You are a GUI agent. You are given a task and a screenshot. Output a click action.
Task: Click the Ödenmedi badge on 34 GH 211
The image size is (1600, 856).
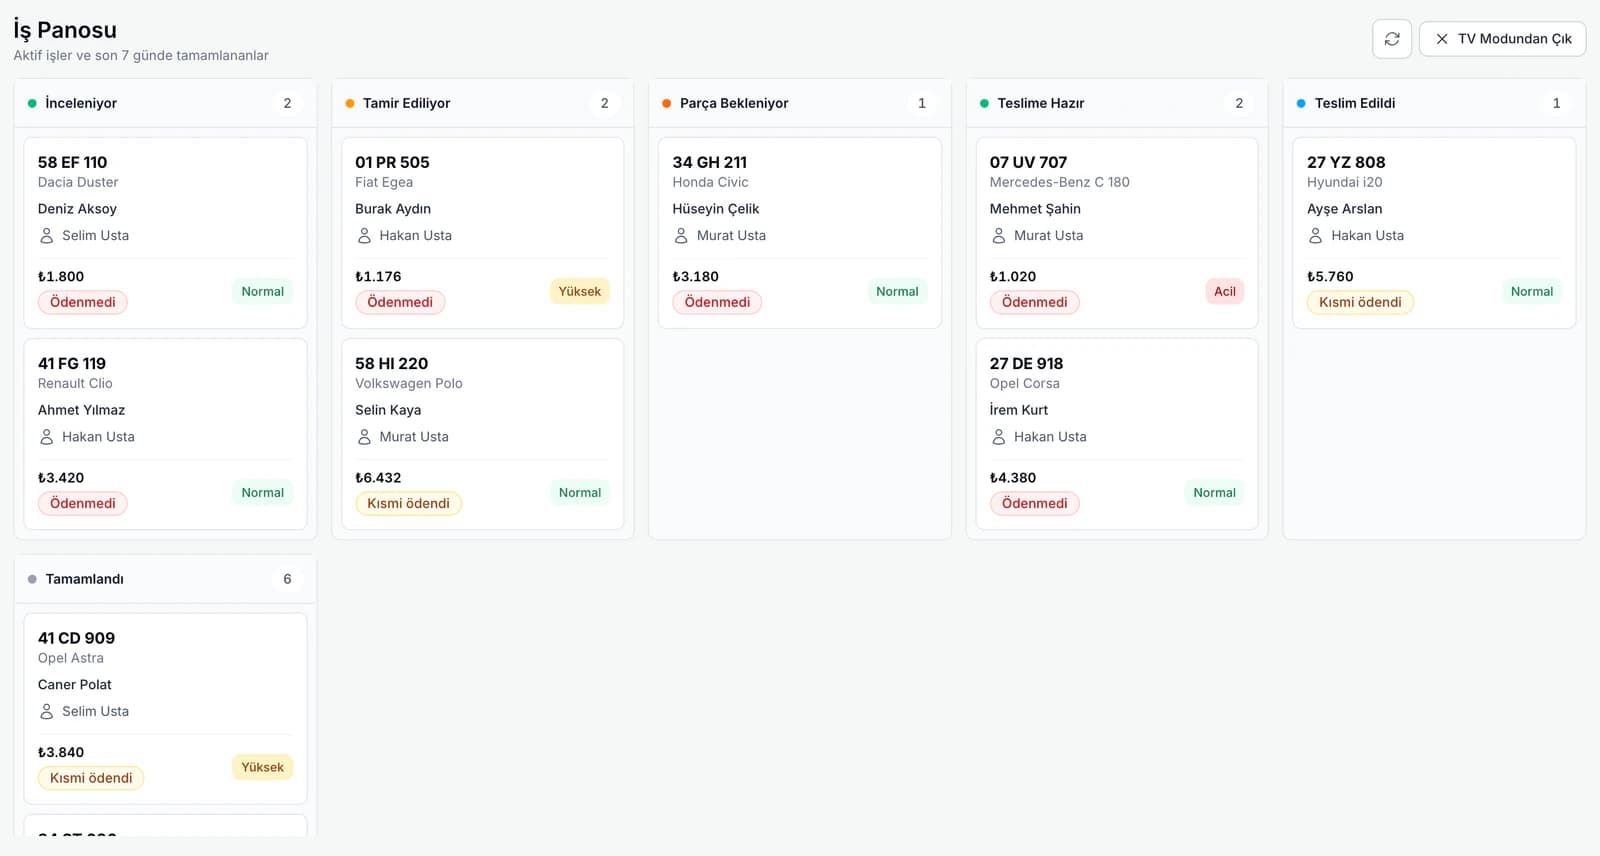(x=717, y=302)
